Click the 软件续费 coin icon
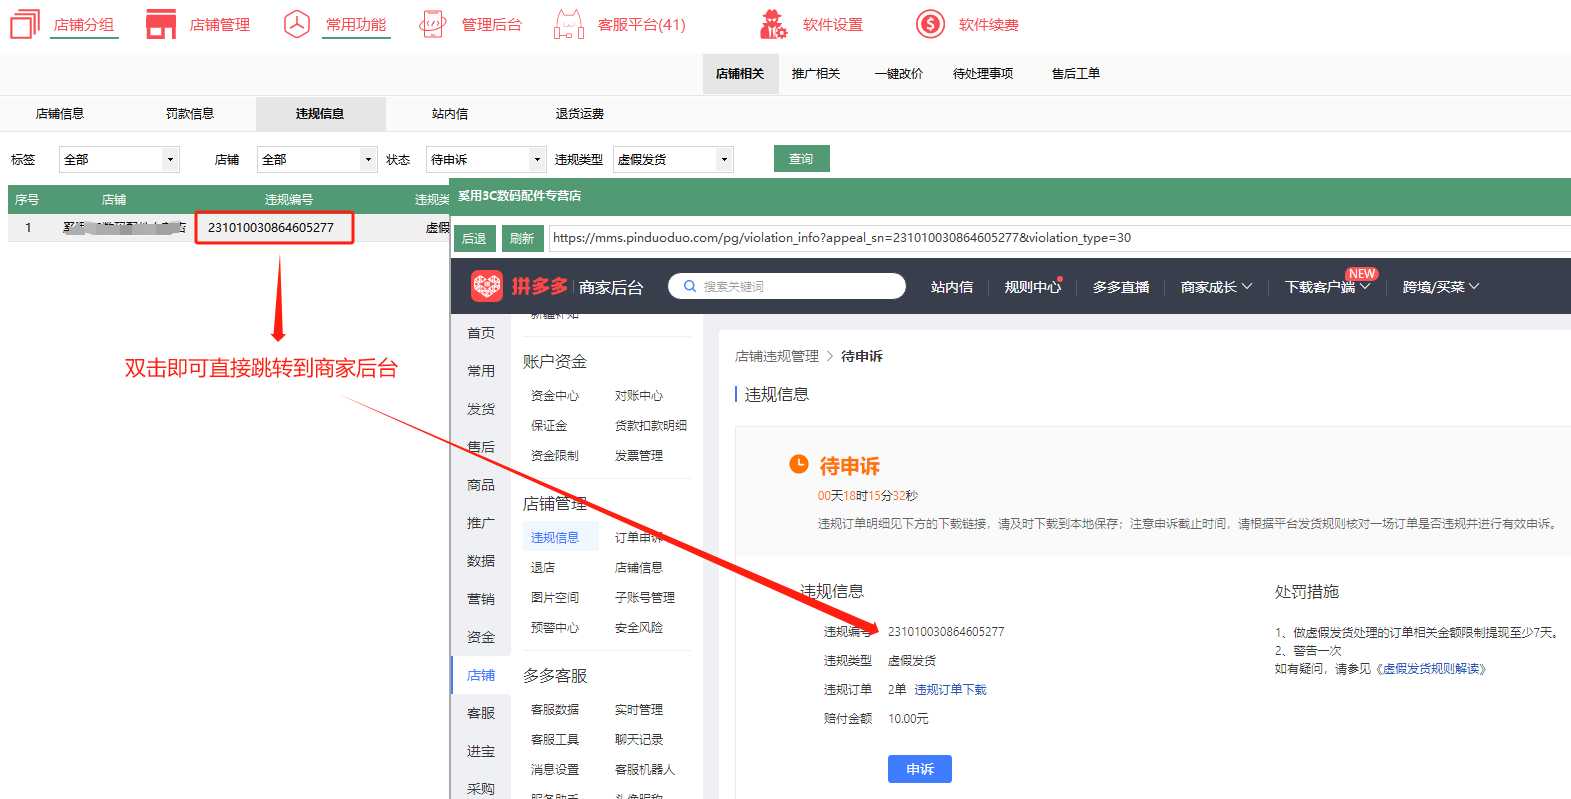 click(x=930, y=24)
